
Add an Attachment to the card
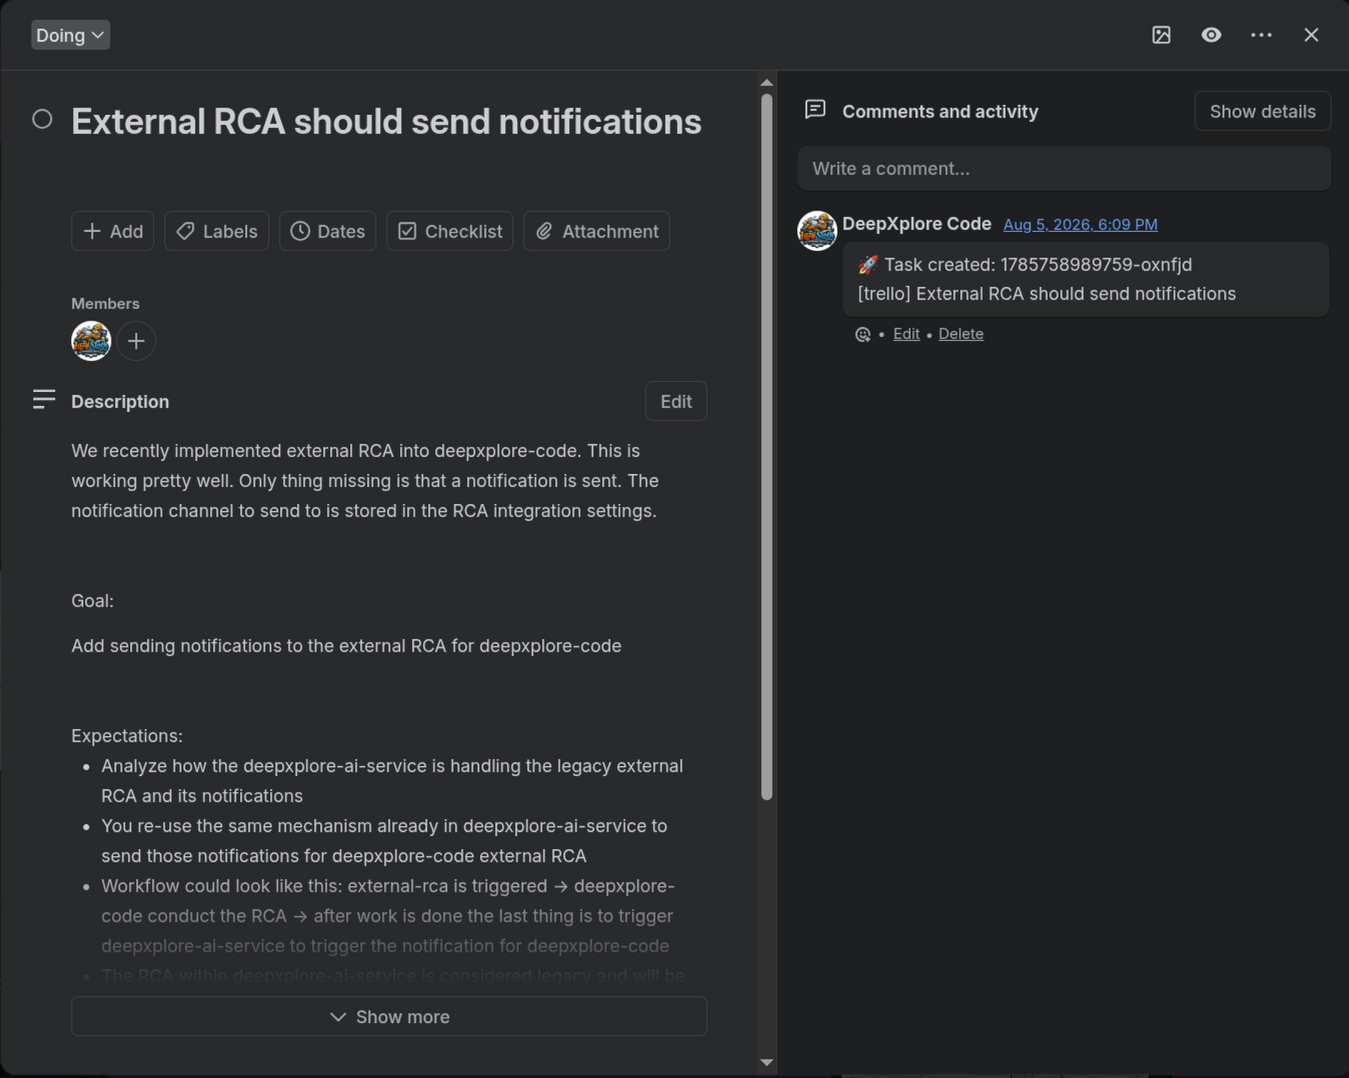coord(597,231)
